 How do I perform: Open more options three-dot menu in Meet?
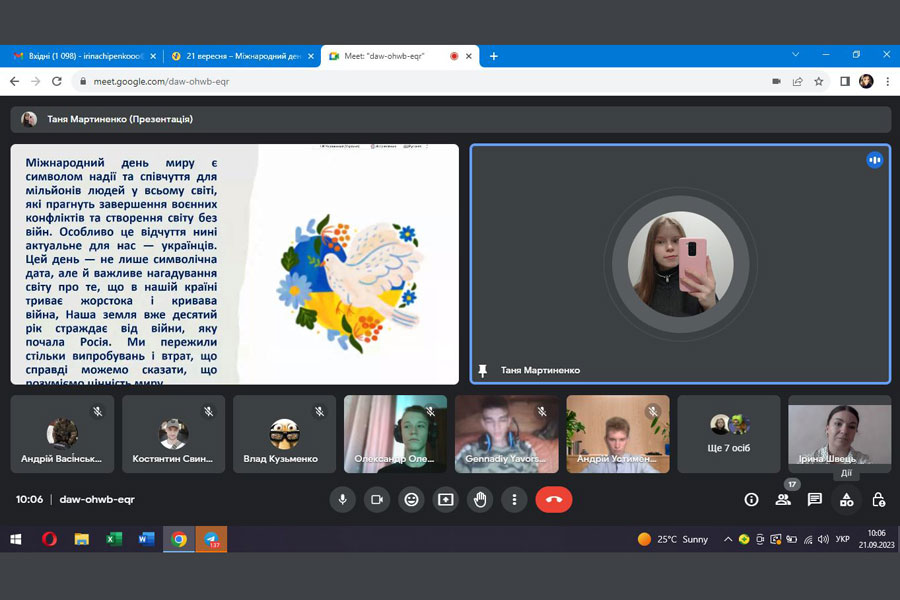[514, 500]
